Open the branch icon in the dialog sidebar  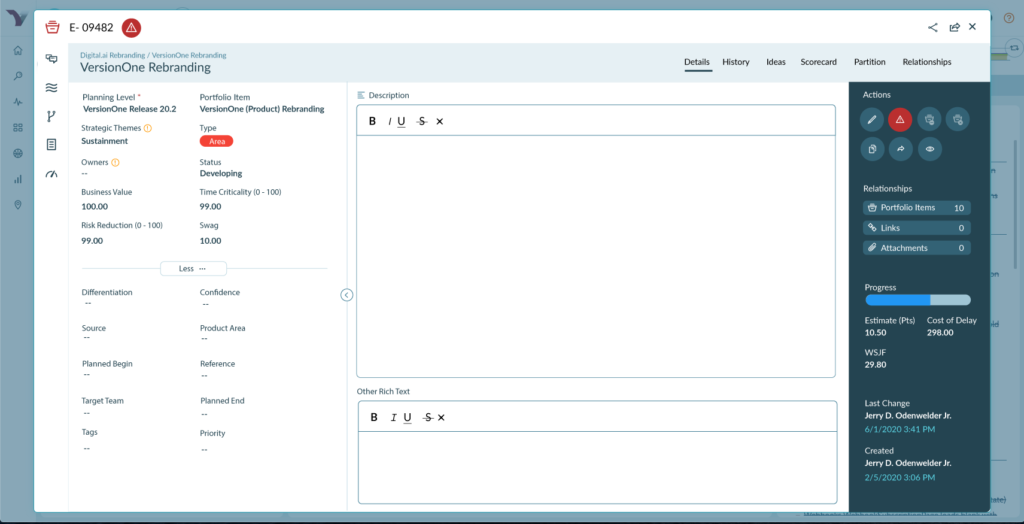52,116
